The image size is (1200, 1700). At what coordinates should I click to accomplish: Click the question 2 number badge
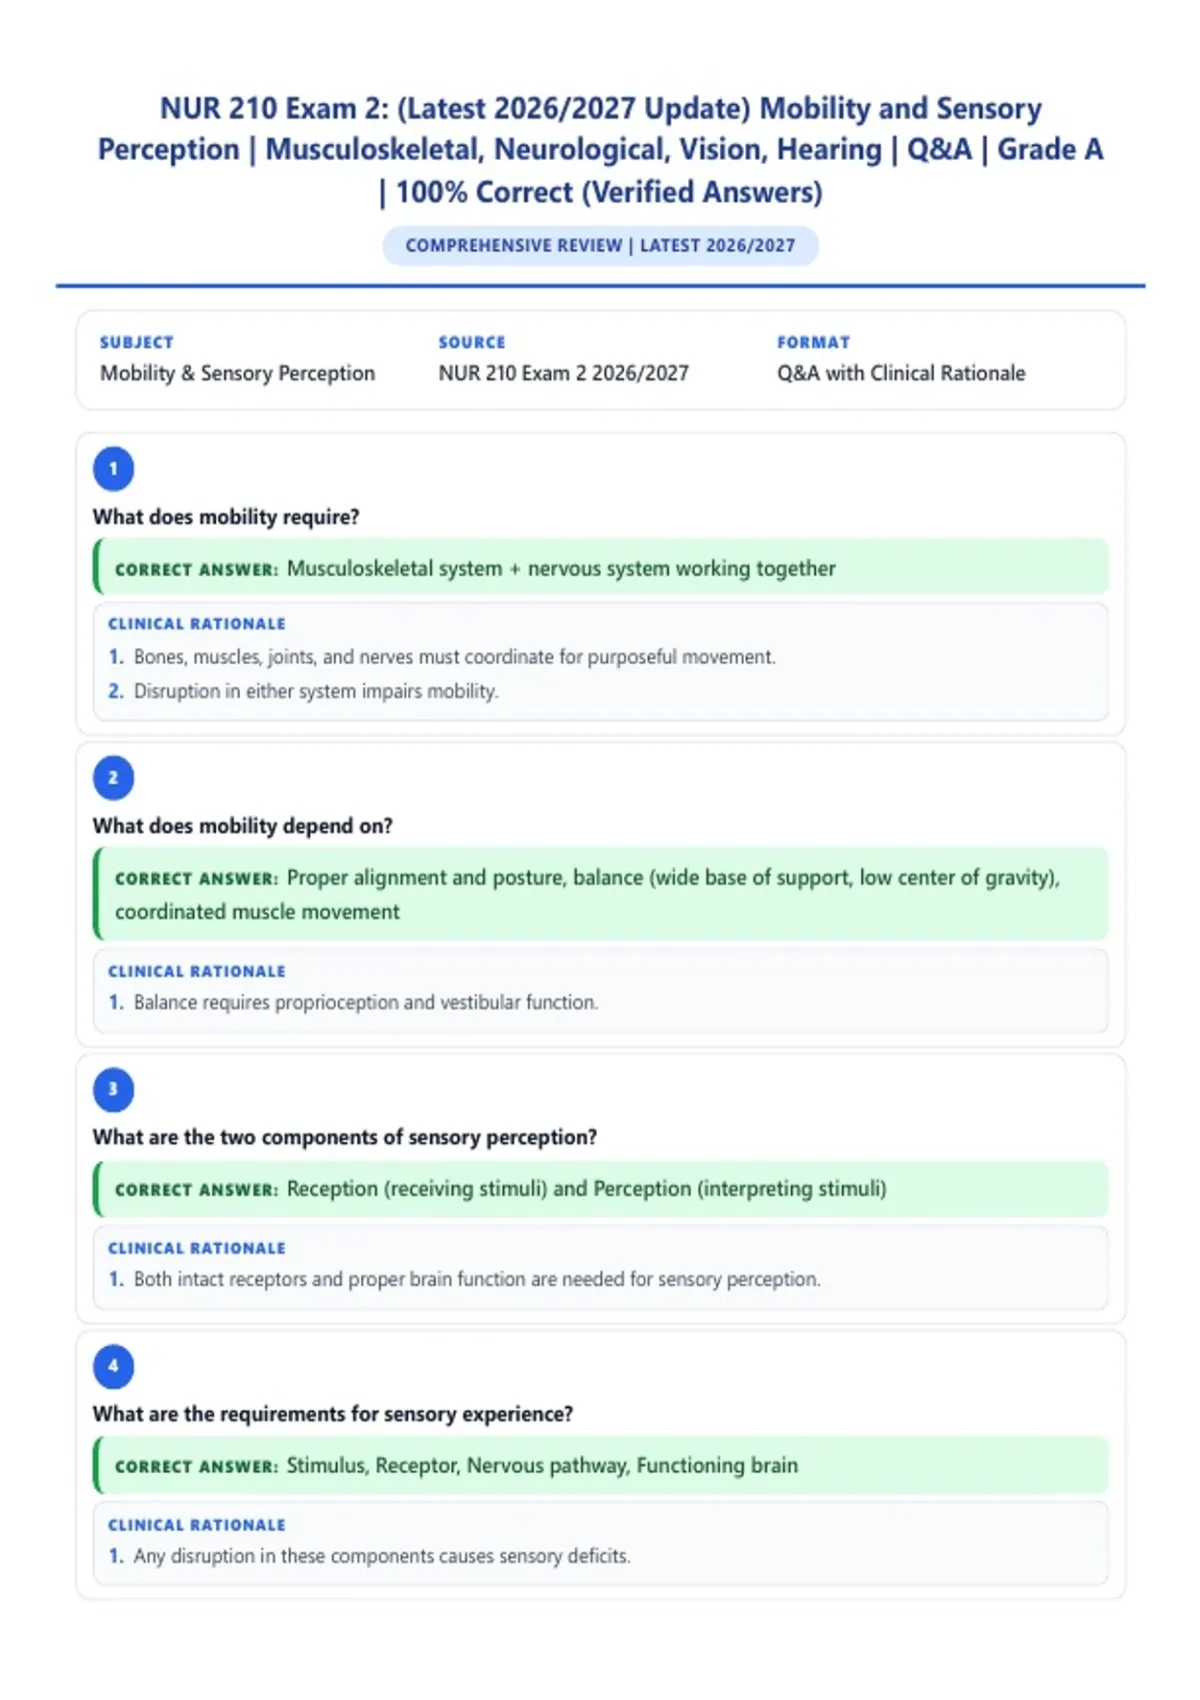coord(113,777)
